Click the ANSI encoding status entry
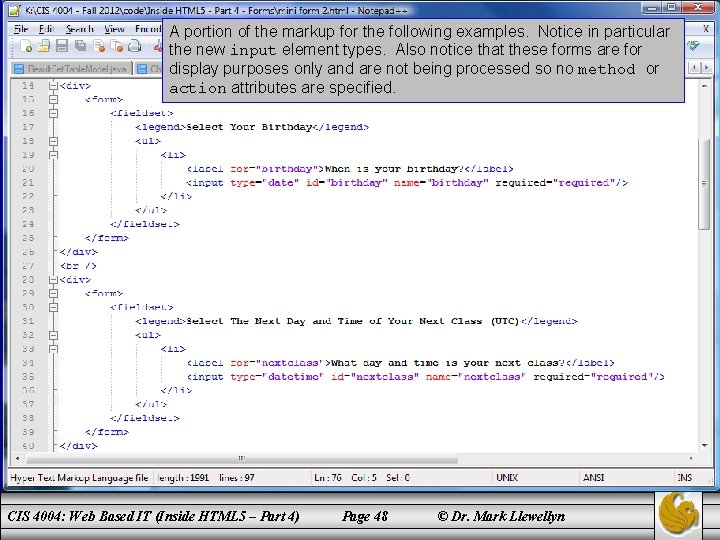 coord(593,478)
